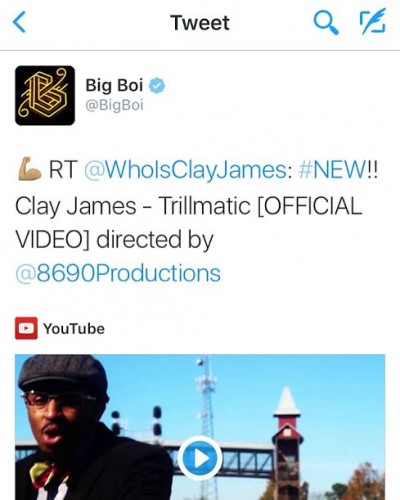The width and height of the screenshot is (400, 500).
Task: Tap the back arrow icon
Action: point(19,22)
